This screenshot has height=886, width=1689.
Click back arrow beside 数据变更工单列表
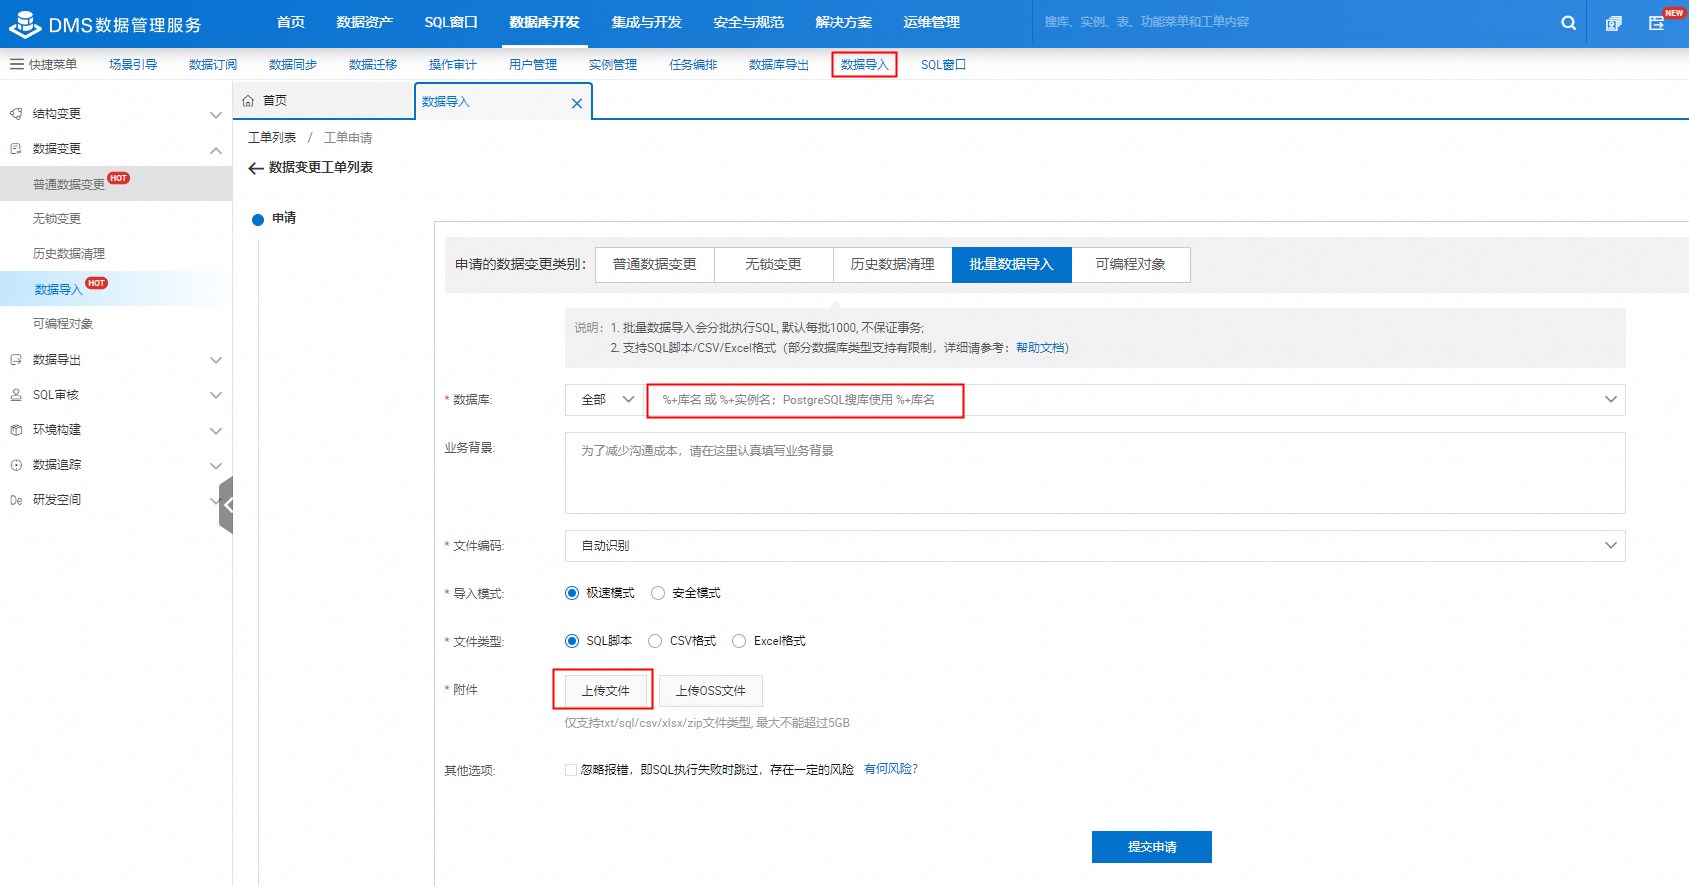(256, 168)
